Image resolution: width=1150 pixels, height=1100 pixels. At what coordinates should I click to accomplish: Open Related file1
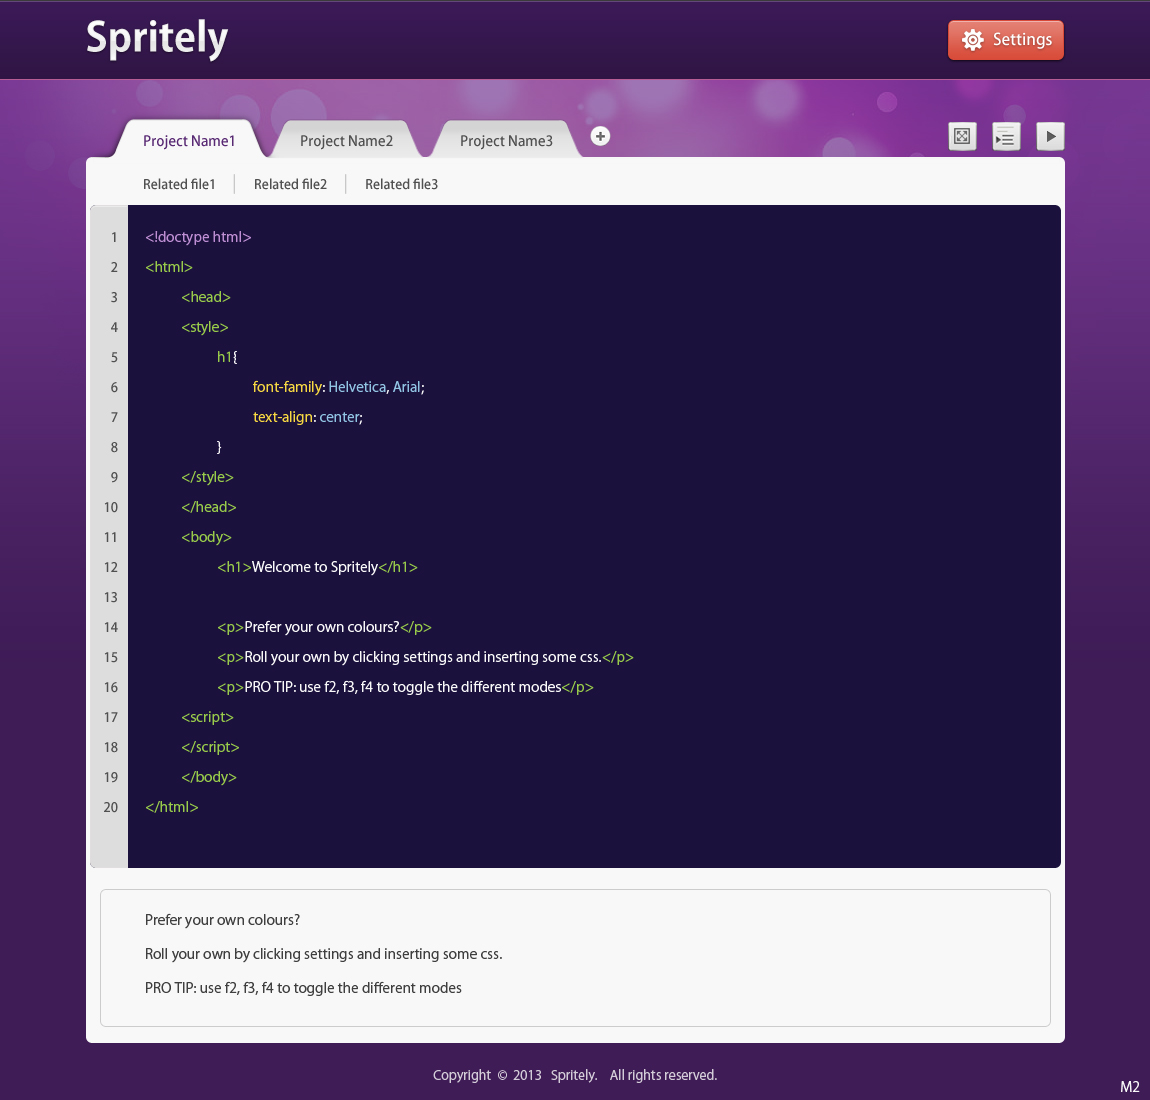(179, 184)
